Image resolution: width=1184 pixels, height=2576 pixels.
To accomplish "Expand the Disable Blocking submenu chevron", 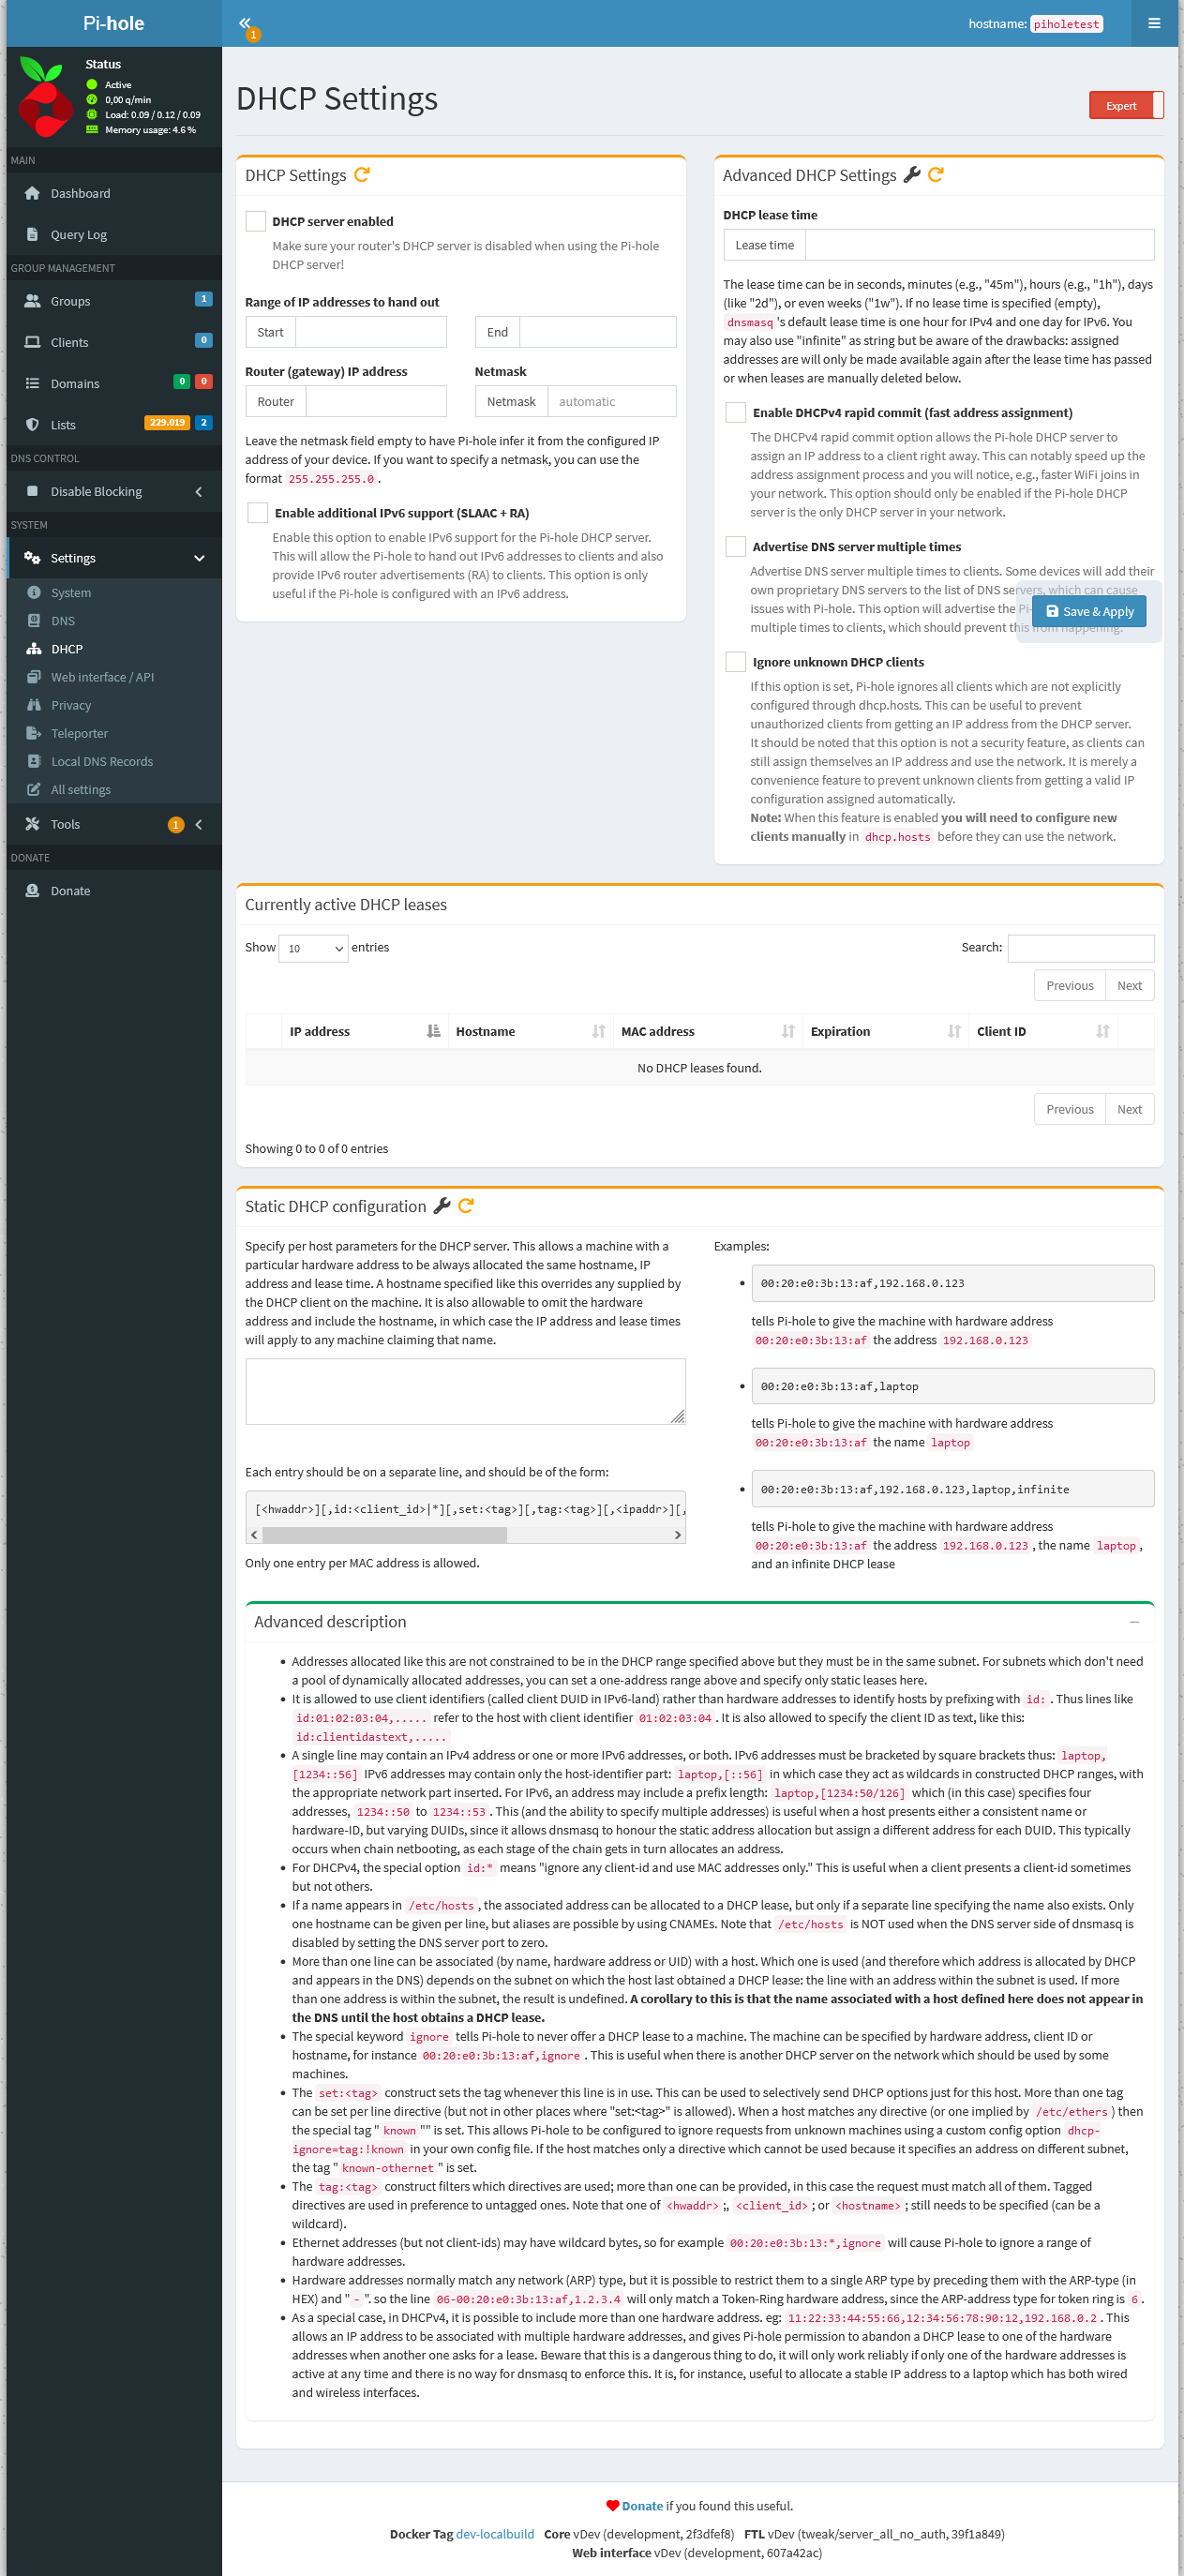I will click(198, 491).
